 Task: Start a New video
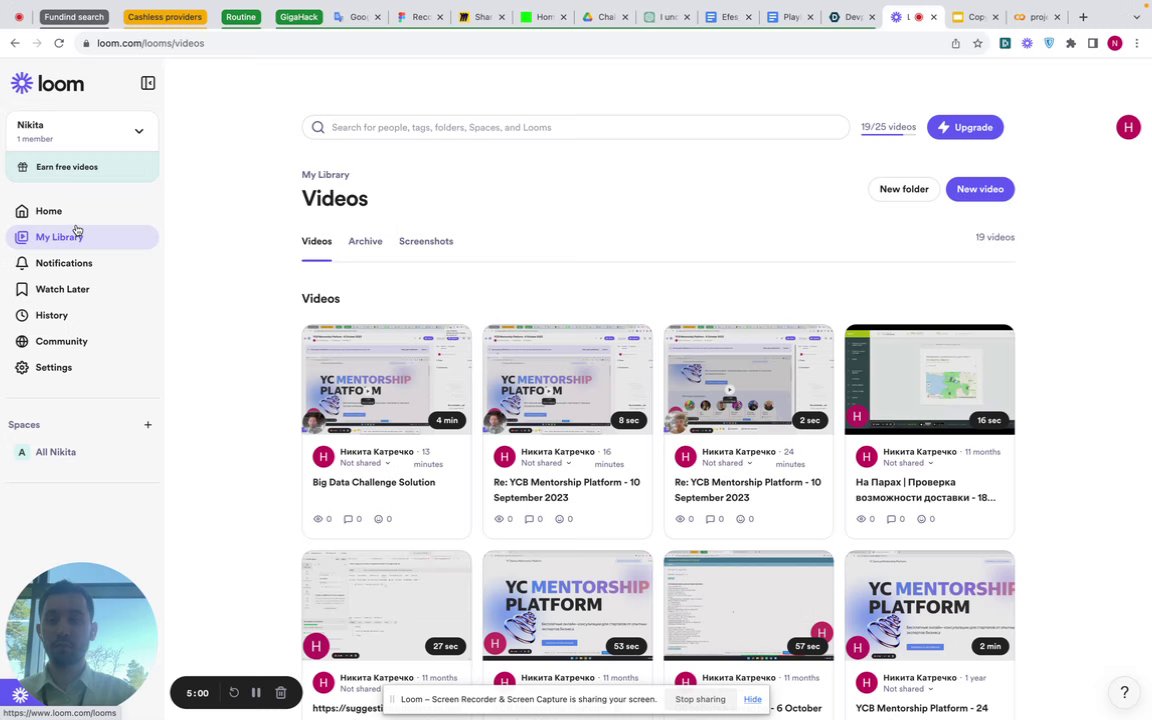coord(979,189)
